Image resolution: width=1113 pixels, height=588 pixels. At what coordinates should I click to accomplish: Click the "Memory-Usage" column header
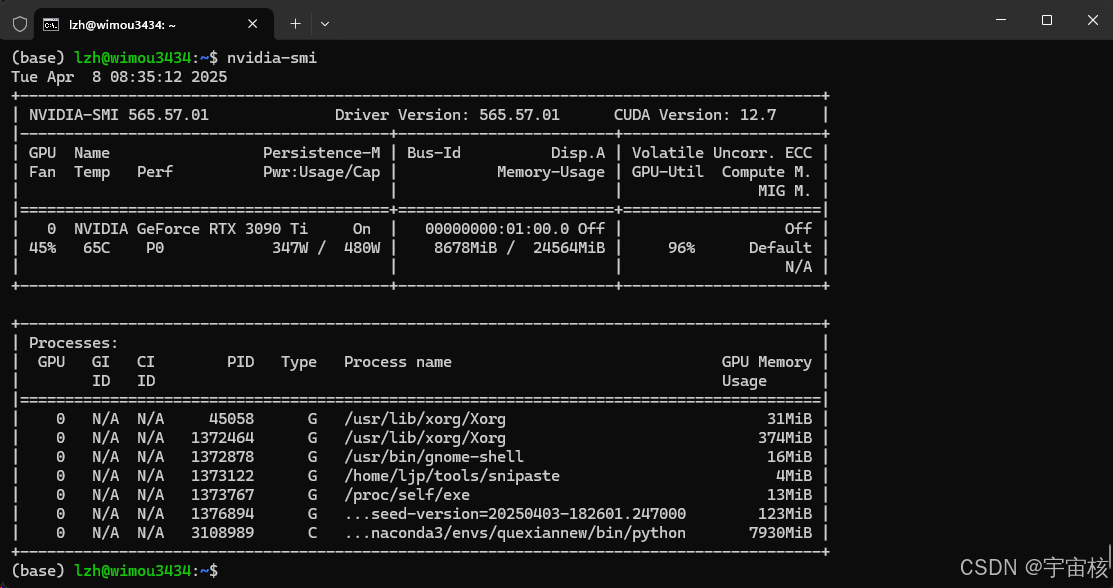click(x=551, y=172)
